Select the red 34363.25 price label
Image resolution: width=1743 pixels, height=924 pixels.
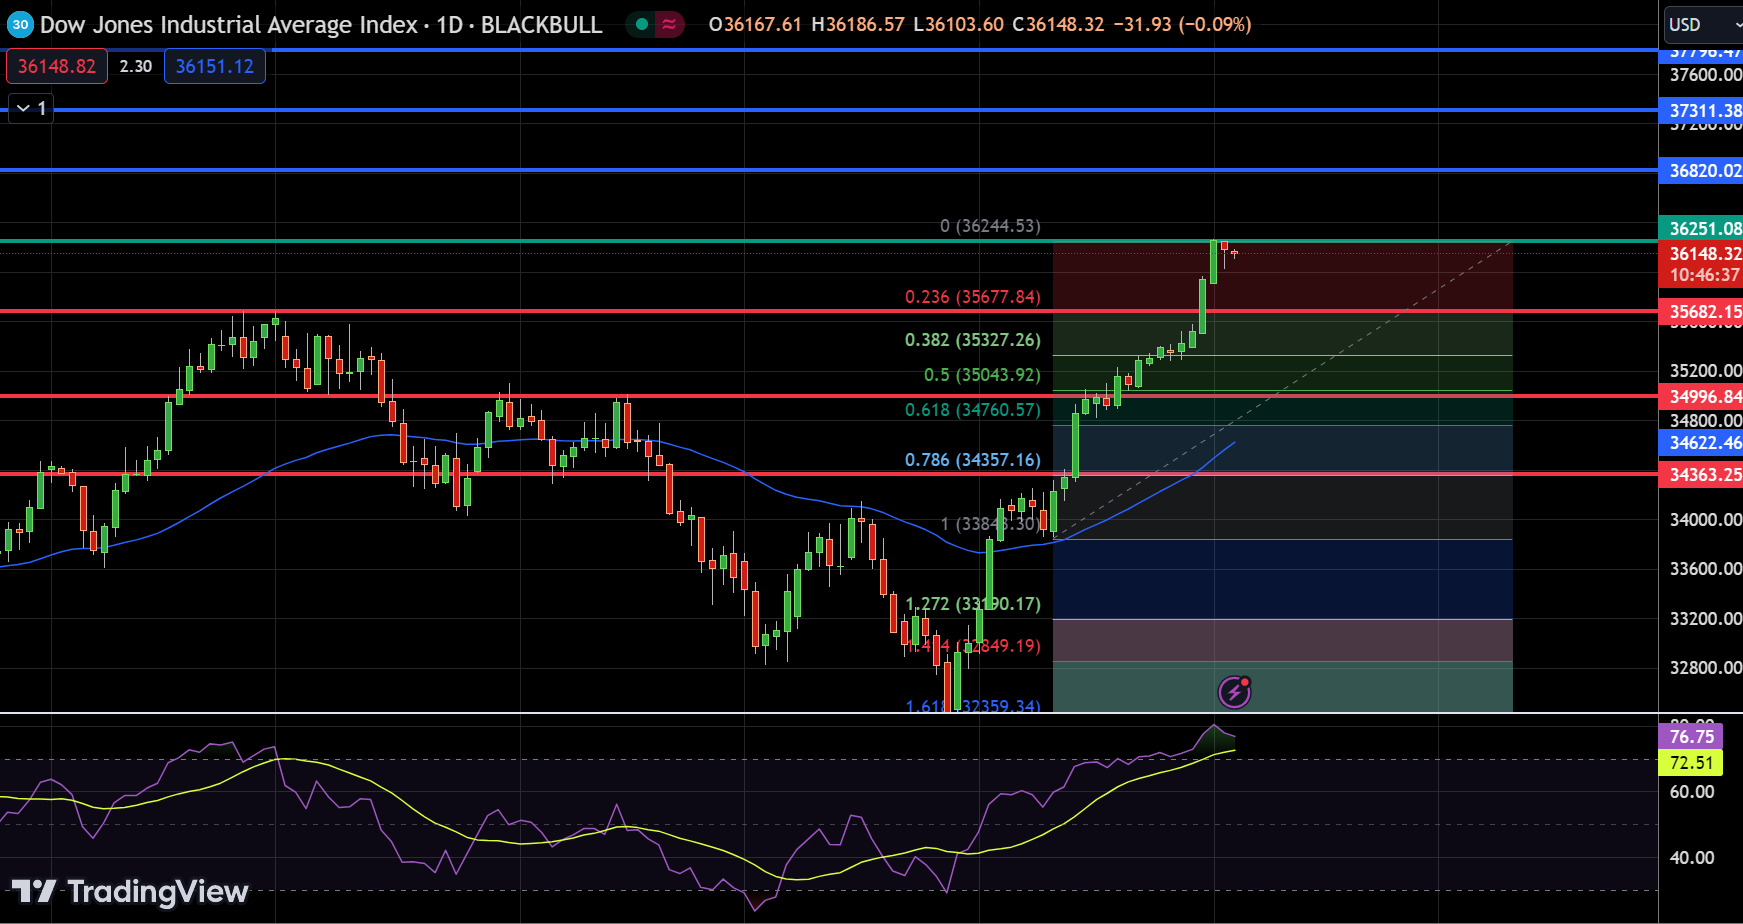1701,475
